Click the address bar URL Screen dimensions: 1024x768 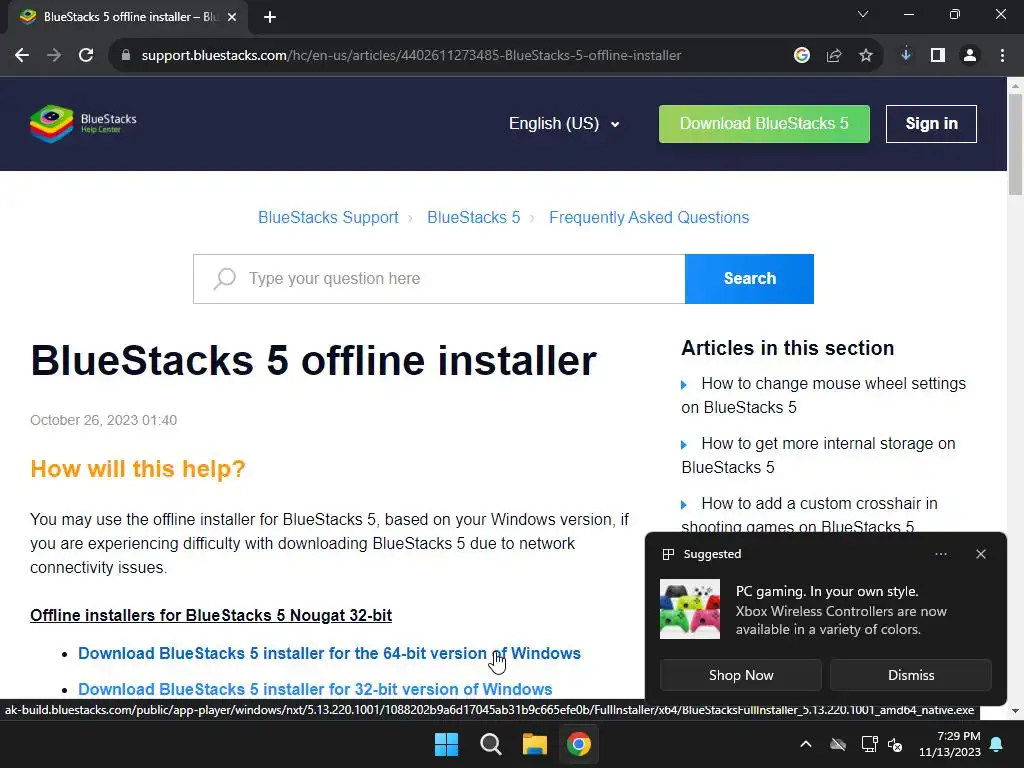click(x=411, y=56)
